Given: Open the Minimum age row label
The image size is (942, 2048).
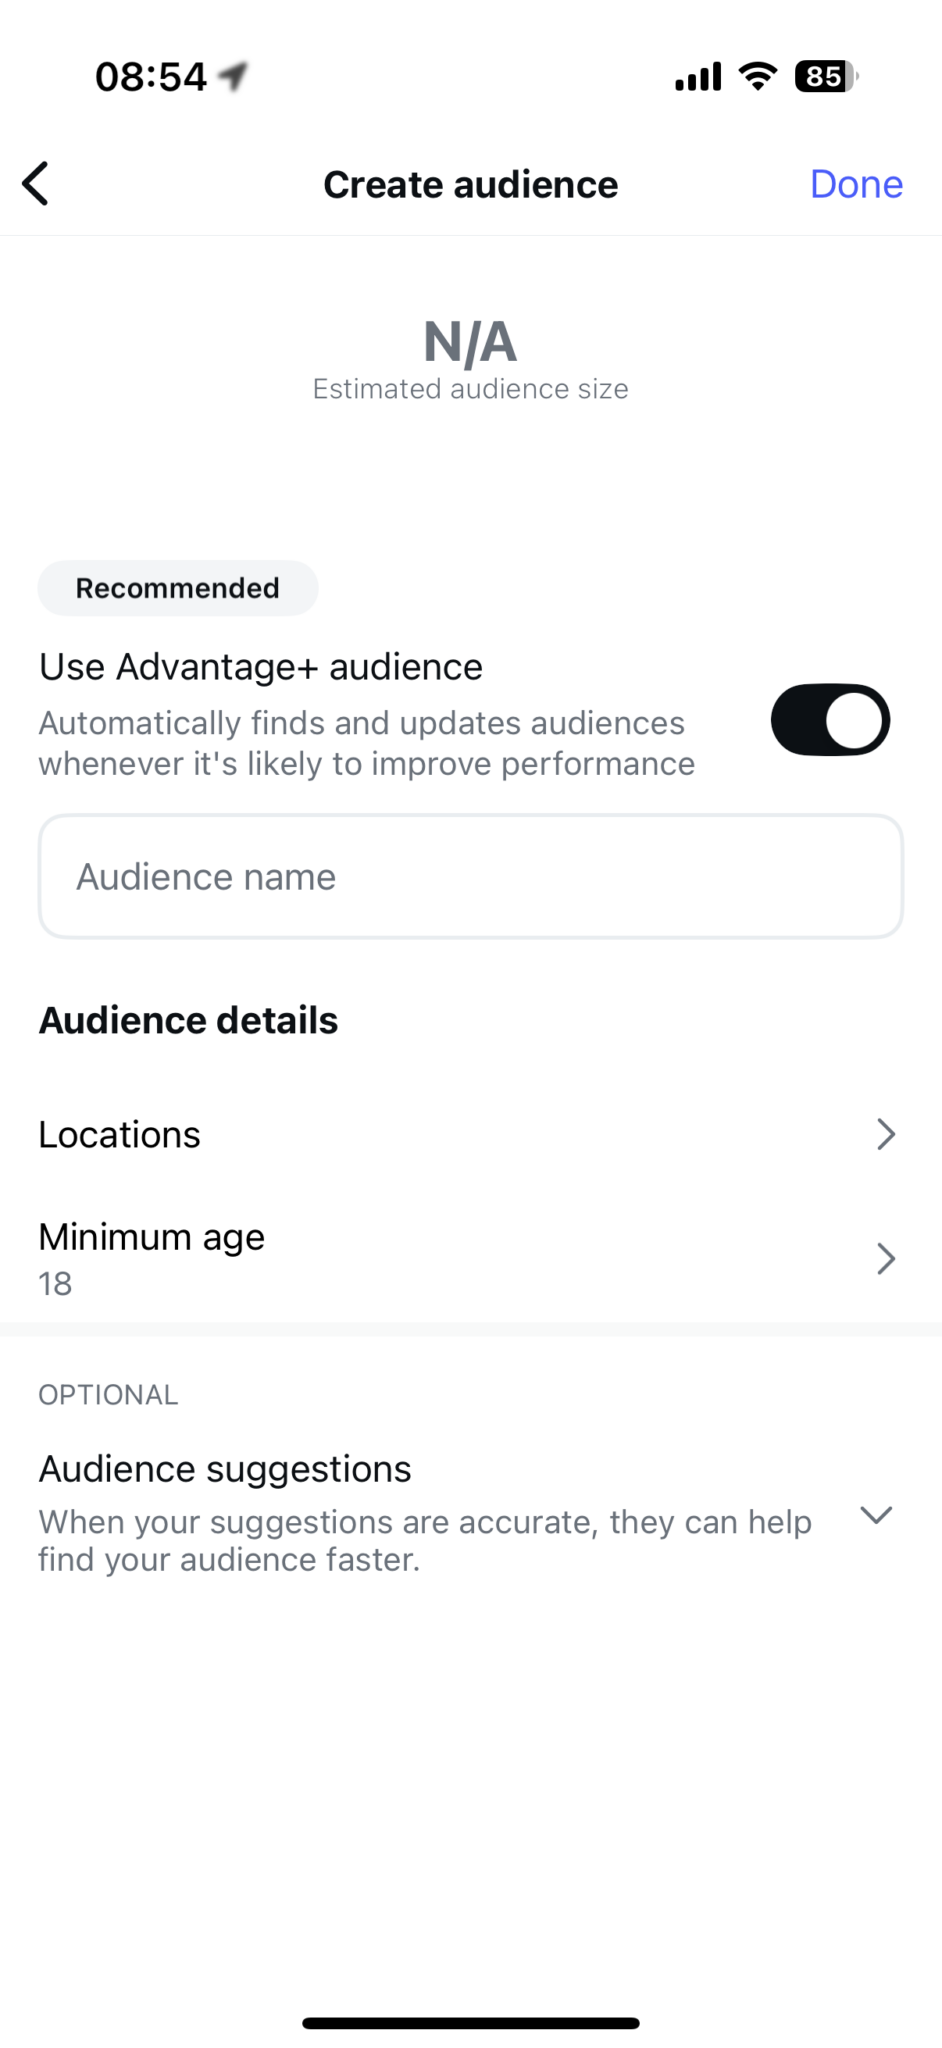Looking at the screenshot, I should (152, 1237).
